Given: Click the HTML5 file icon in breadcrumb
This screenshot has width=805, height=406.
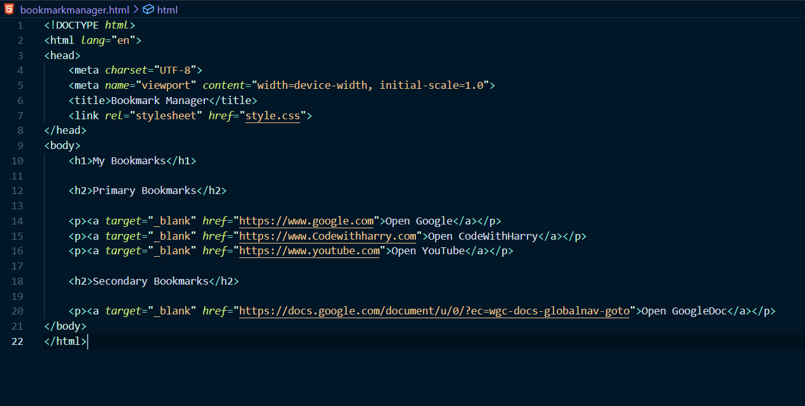Looking at the screenshot, I should click(9, 9).
